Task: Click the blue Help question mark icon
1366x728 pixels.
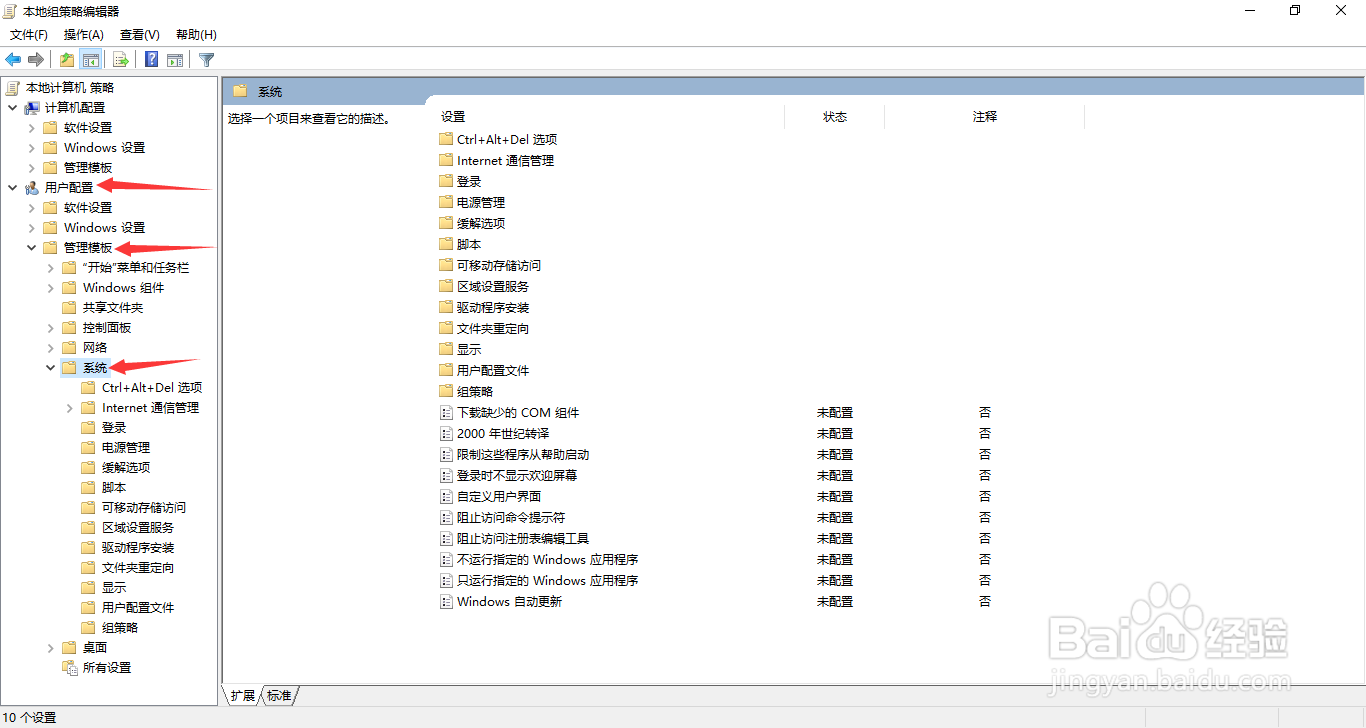Action: (x=150, y=59)
